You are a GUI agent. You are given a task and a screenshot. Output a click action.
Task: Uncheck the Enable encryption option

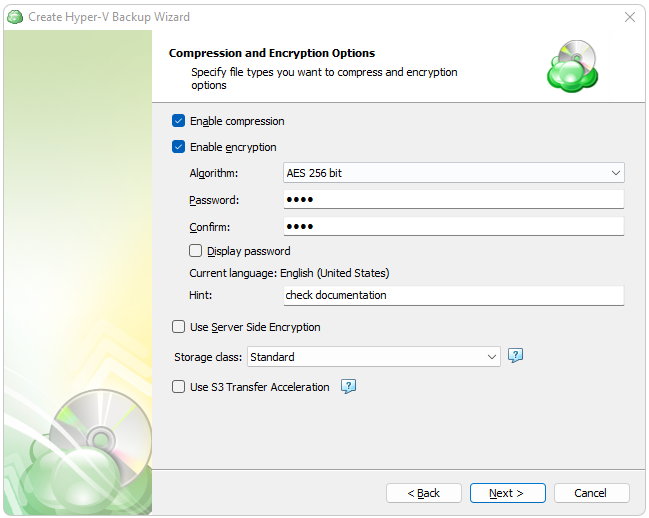pos(179,147)
